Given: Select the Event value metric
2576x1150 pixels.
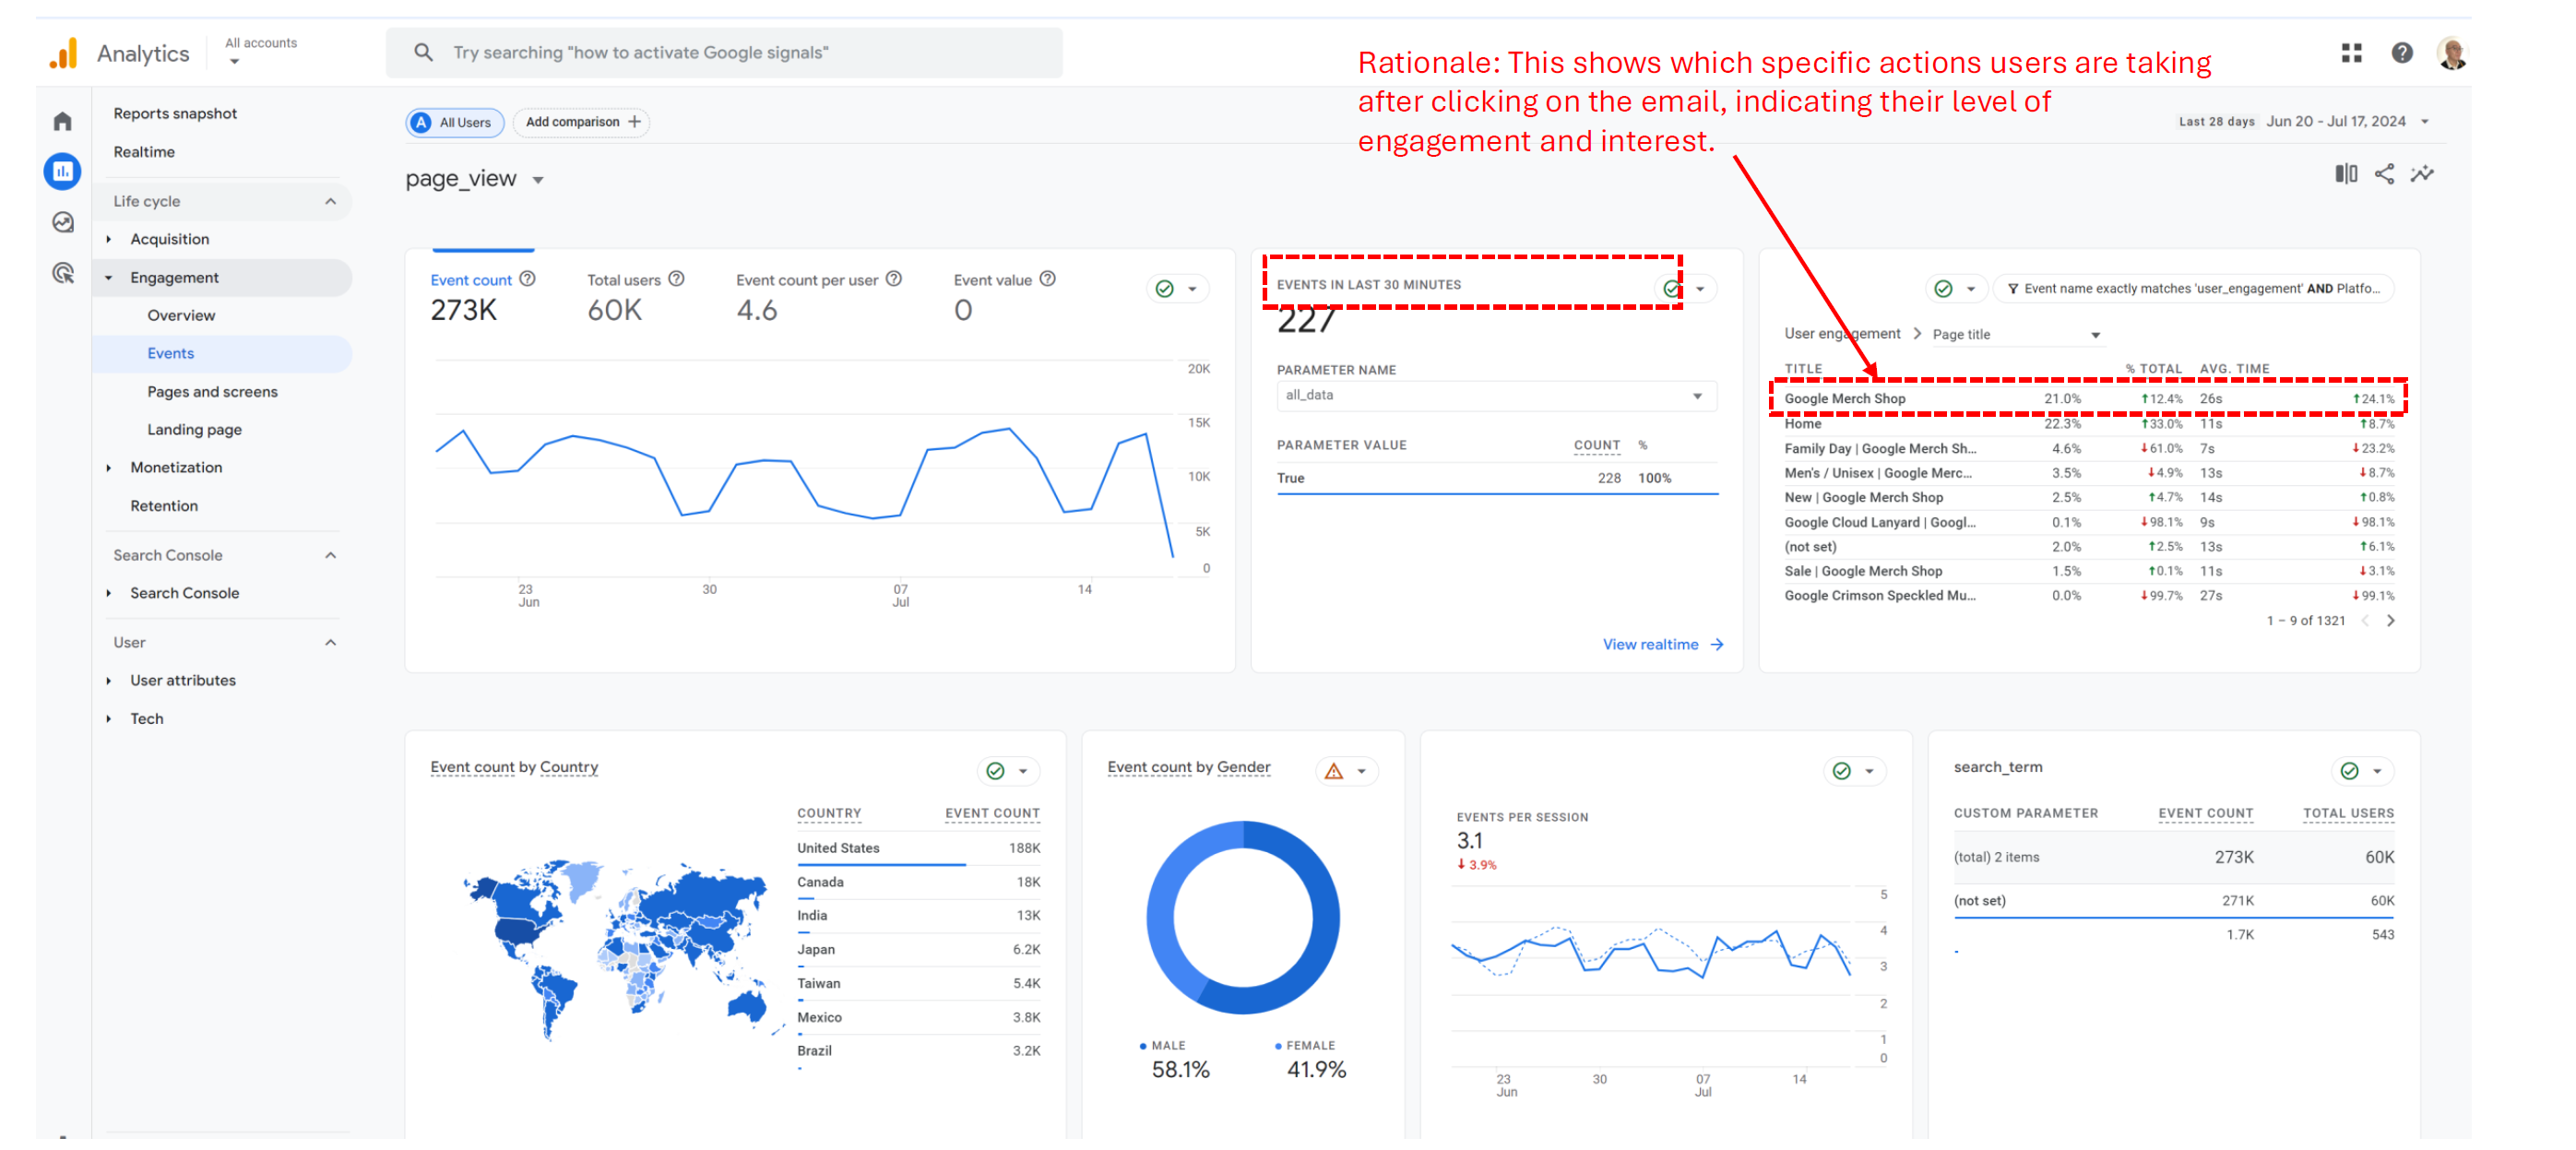Looking at the screenshot, I should click(992, 280).
